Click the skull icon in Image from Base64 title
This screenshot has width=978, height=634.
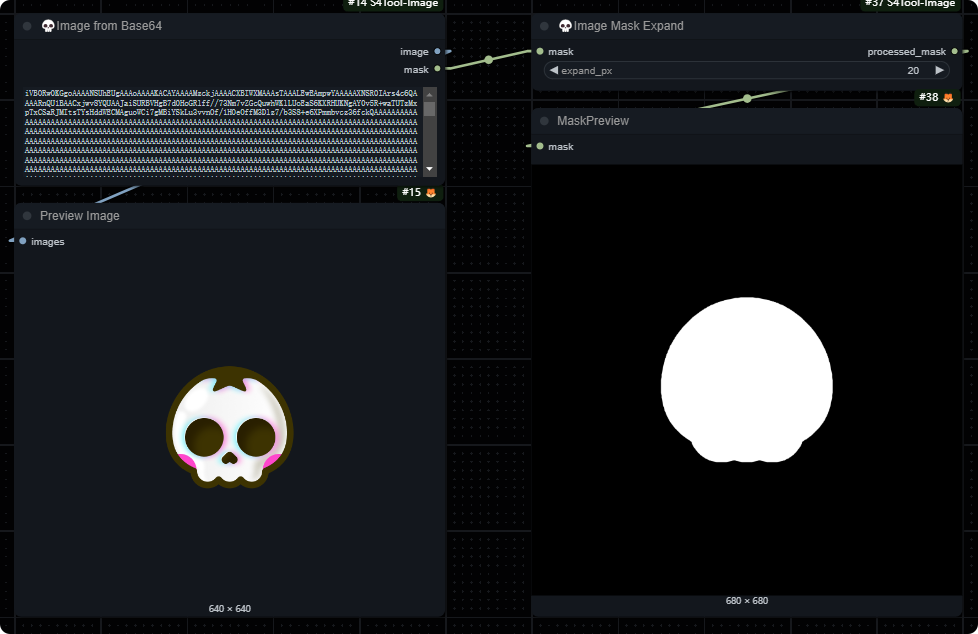(x=48, y=26)
